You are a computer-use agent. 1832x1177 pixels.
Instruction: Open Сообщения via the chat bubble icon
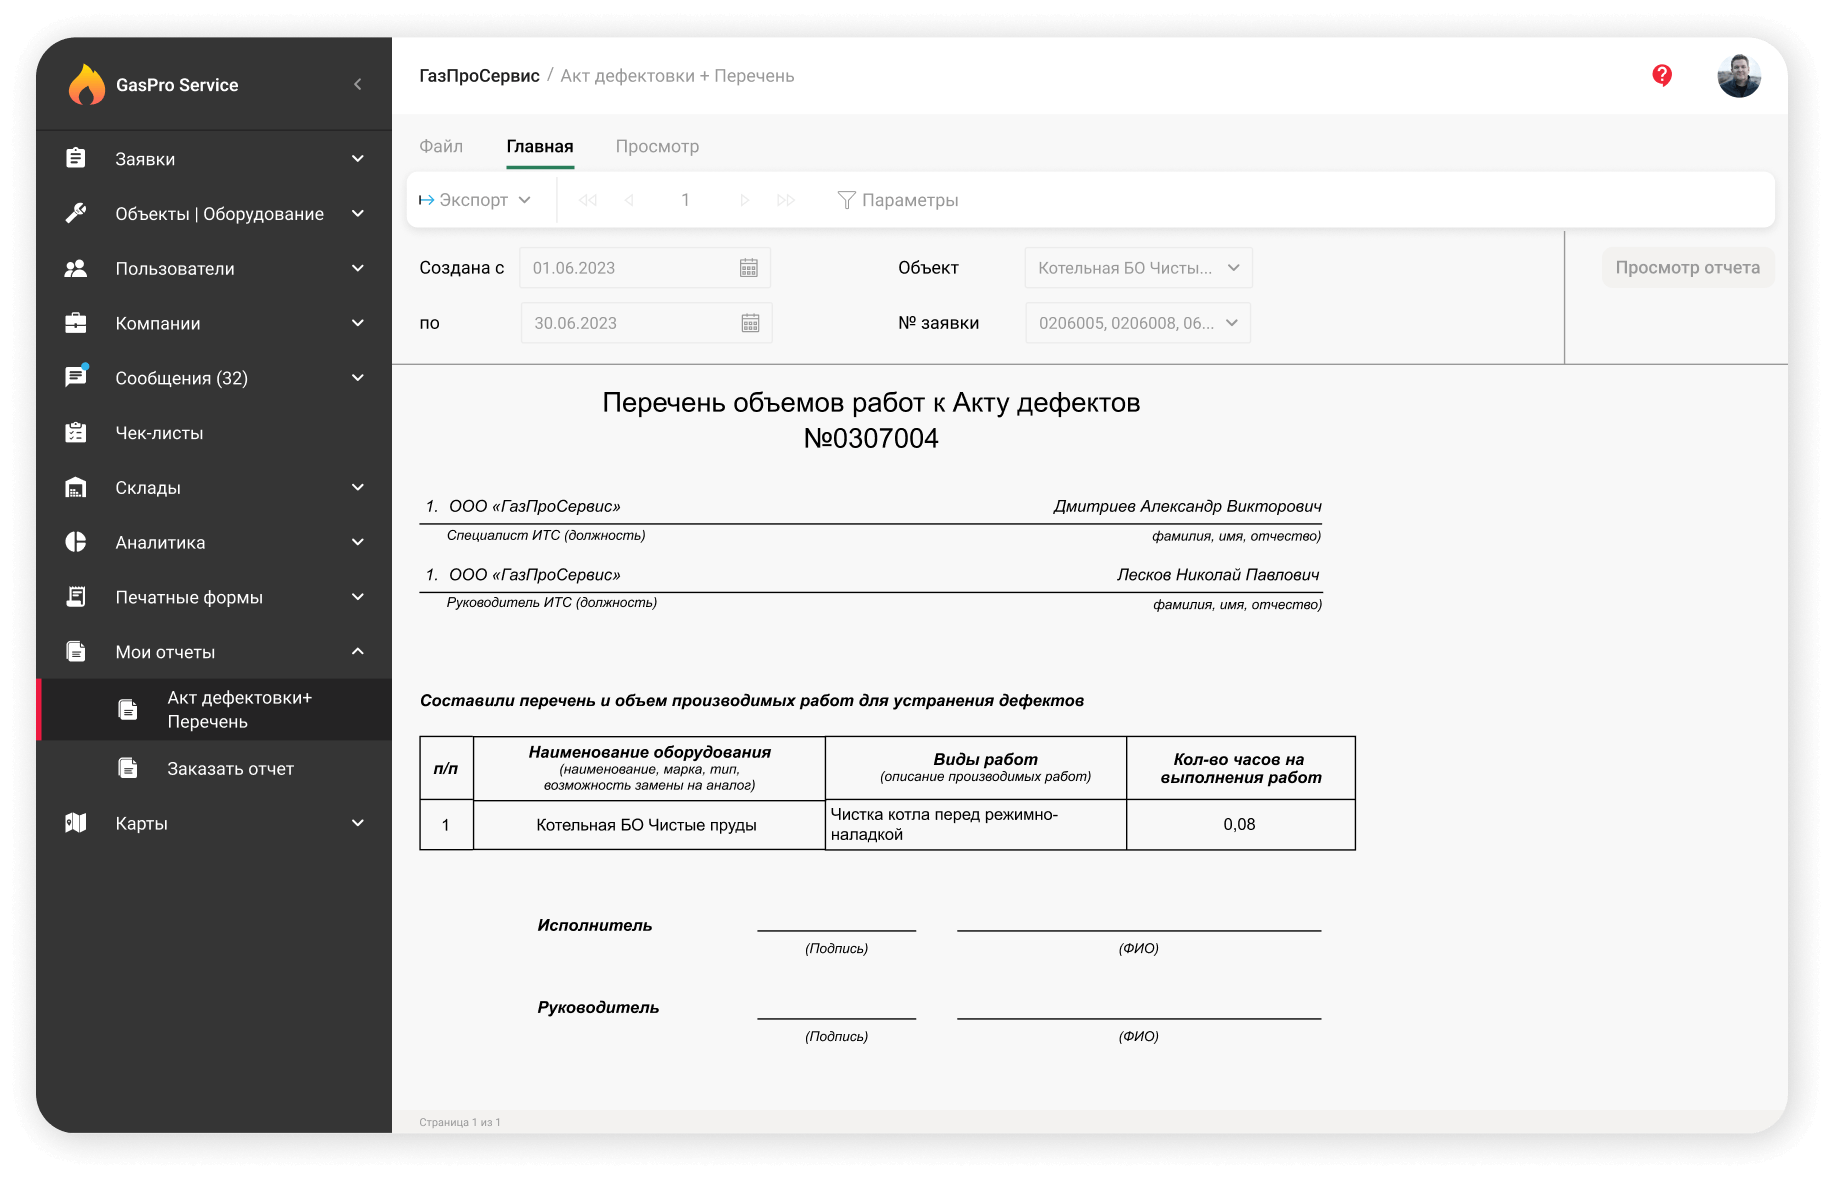click(75, 377)
